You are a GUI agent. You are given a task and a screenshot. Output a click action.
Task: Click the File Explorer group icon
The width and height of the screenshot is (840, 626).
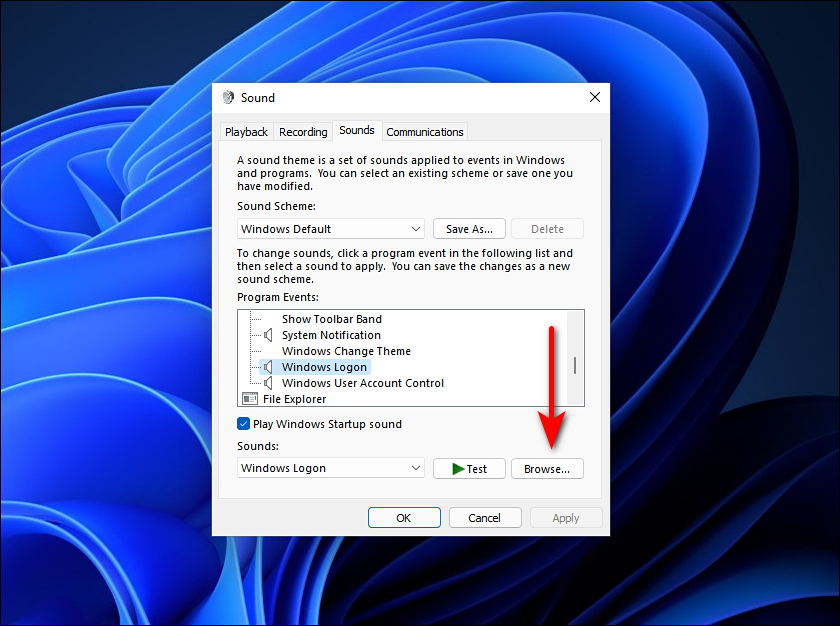click(250, 399)
